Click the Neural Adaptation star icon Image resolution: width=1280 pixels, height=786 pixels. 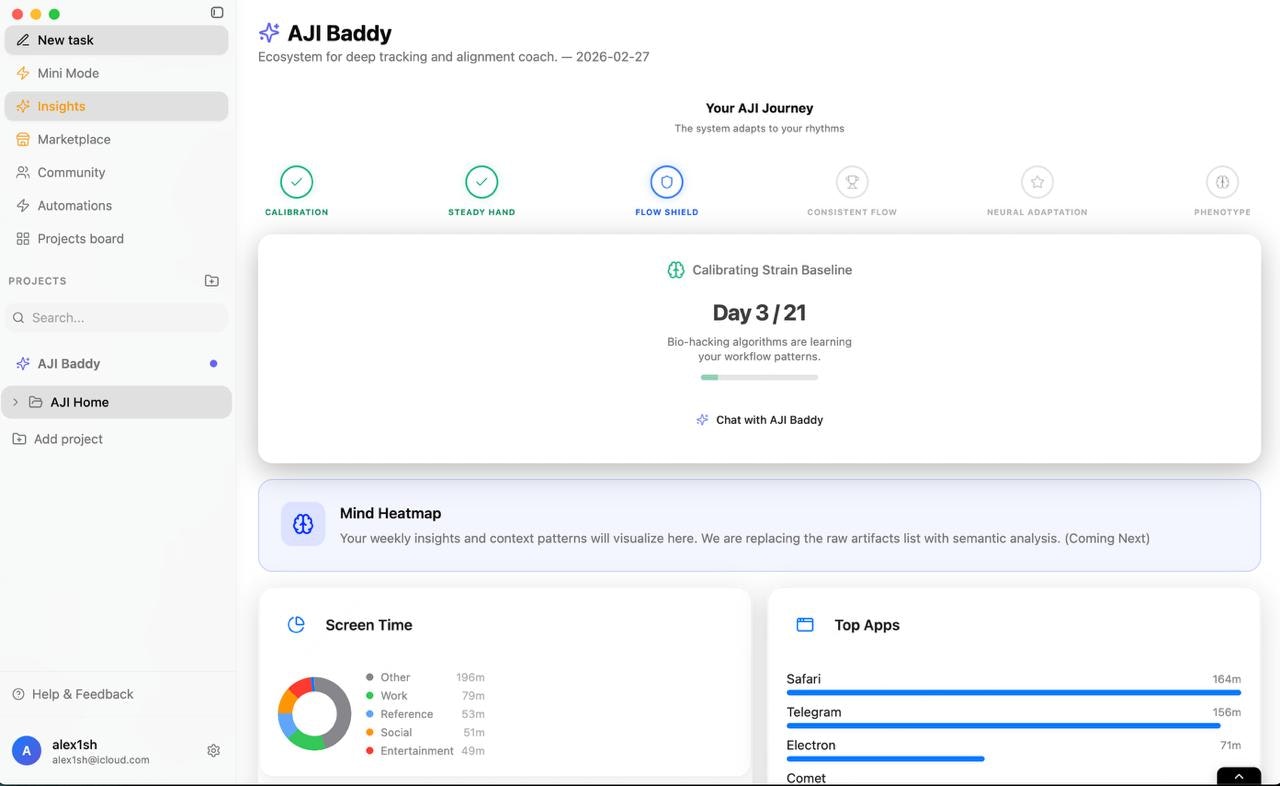coord(1037,182)
